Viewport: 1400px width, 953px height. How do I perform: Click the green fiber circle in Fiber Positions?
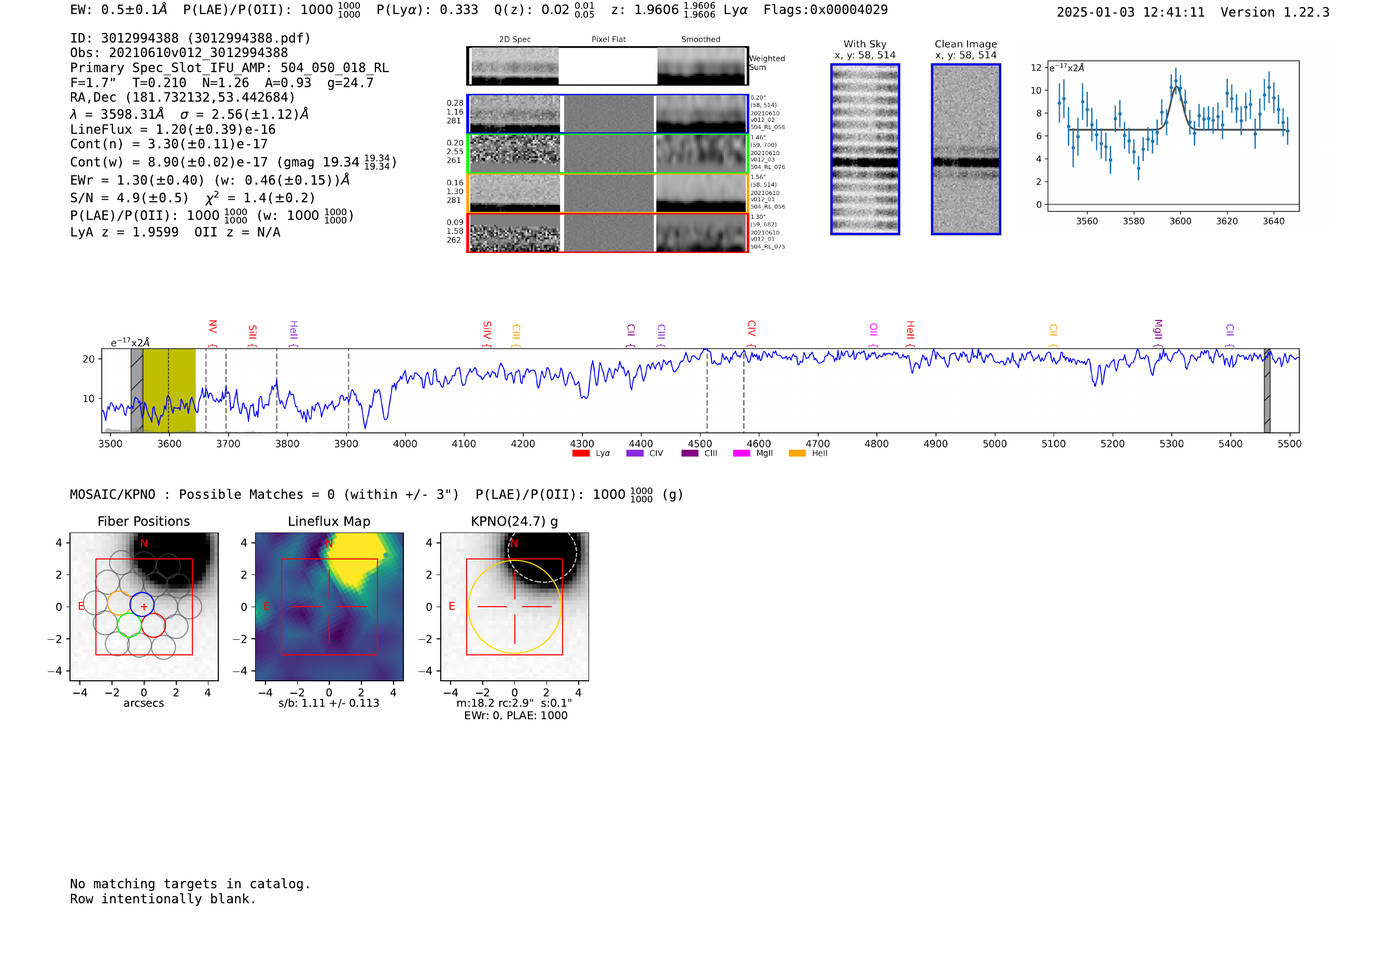pyautogui.click(x=129, y=626)
